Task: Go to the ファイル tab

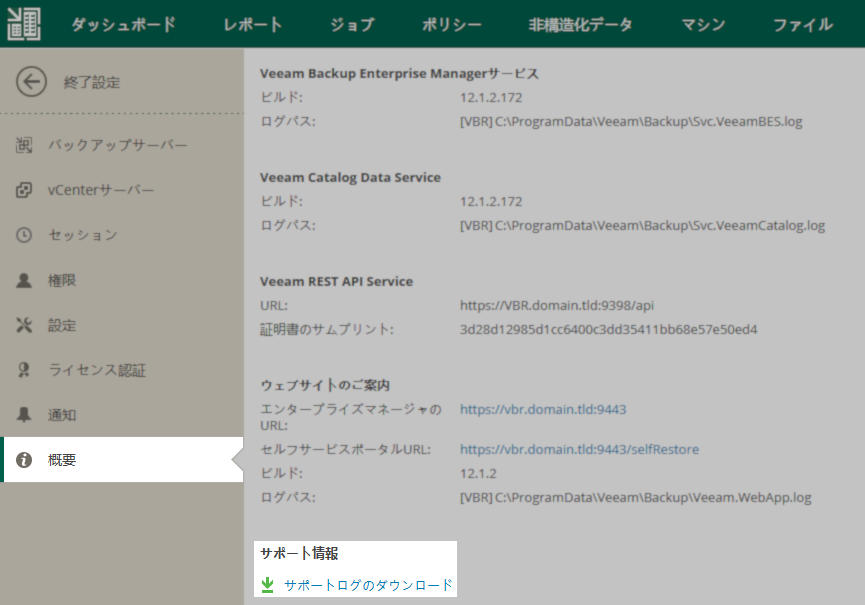Action: click(803, 24)
